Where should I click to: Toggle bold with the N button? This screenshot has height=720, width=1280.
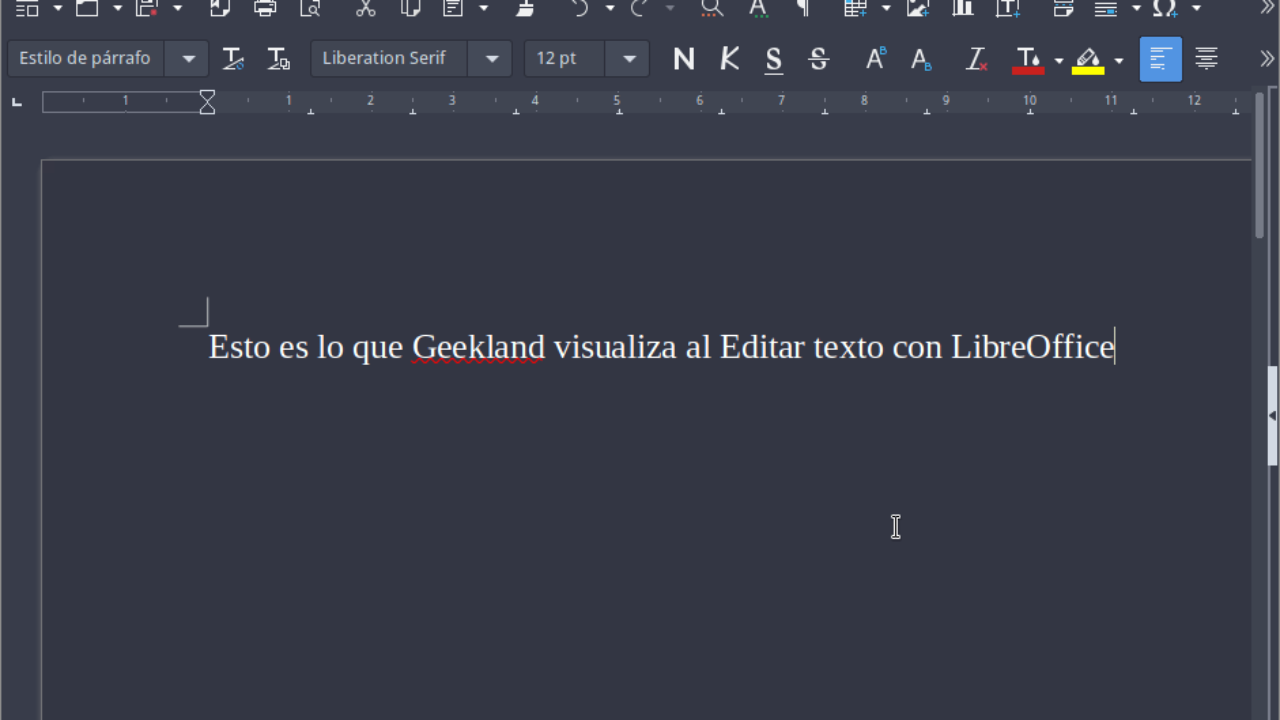coord(684,59)
